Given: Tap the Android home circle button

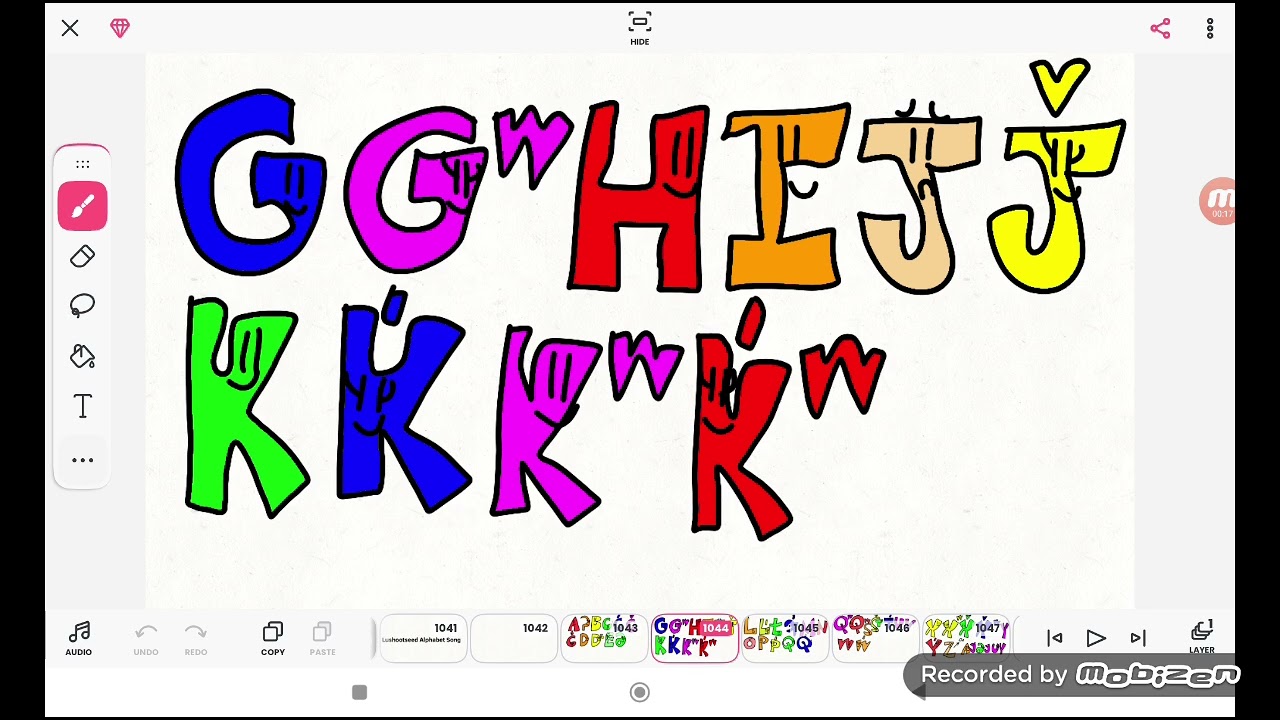Looking at the screenshot, I should coord(640,692).
